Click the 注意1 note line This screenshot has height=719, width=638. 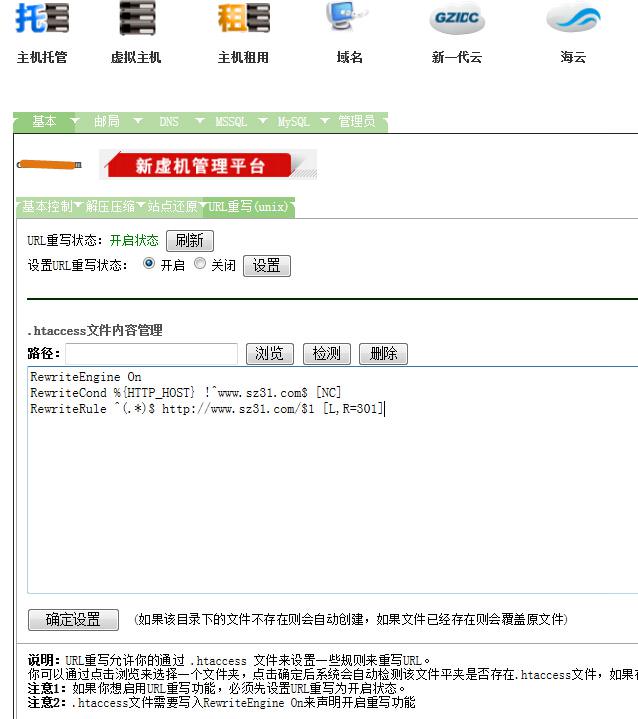point(216,689)
